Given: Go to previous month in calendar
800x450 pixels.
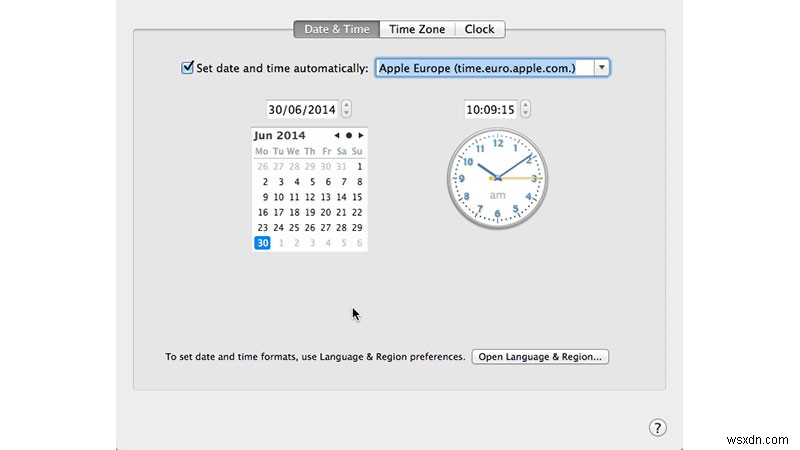Looking at the screenshot, I should tap(337, 136).
